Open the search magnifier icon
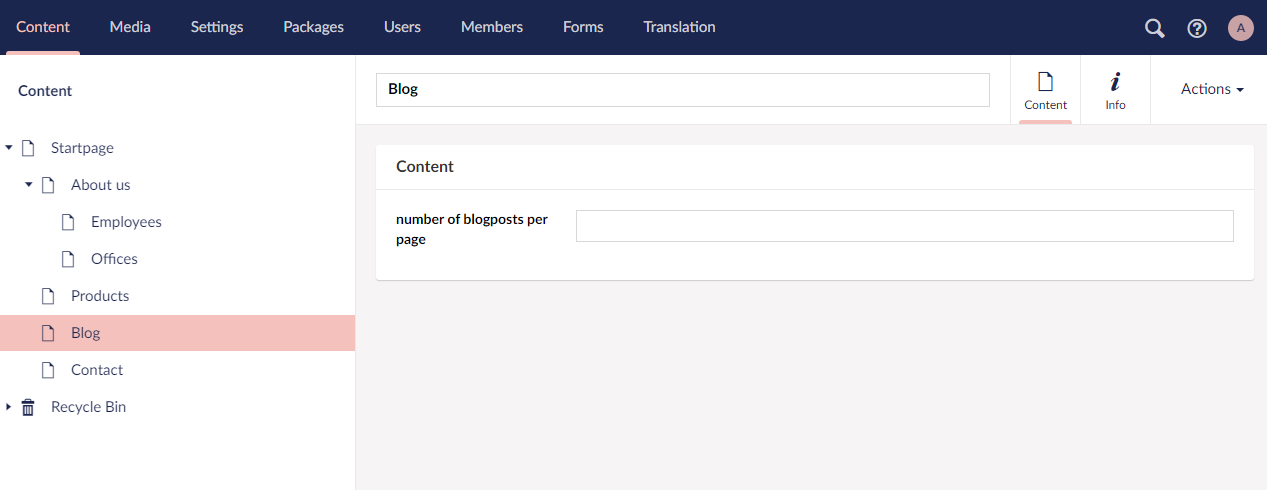This screenshot has height=490, width=1267. (1154, 28)
